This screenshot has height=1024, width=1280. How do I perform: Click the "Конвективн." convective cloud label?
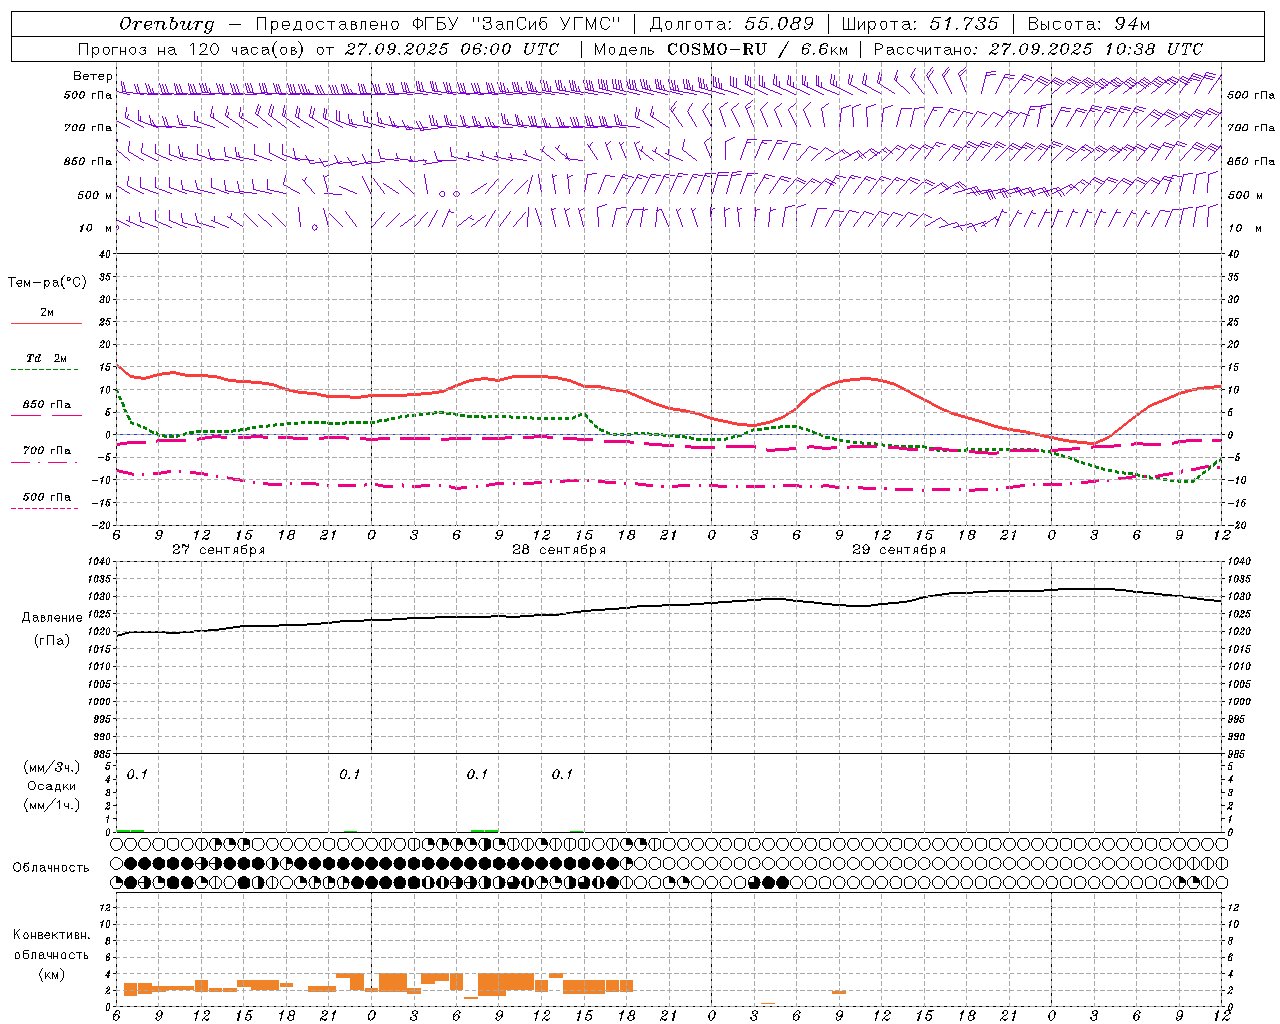click(x=52, y=935)
